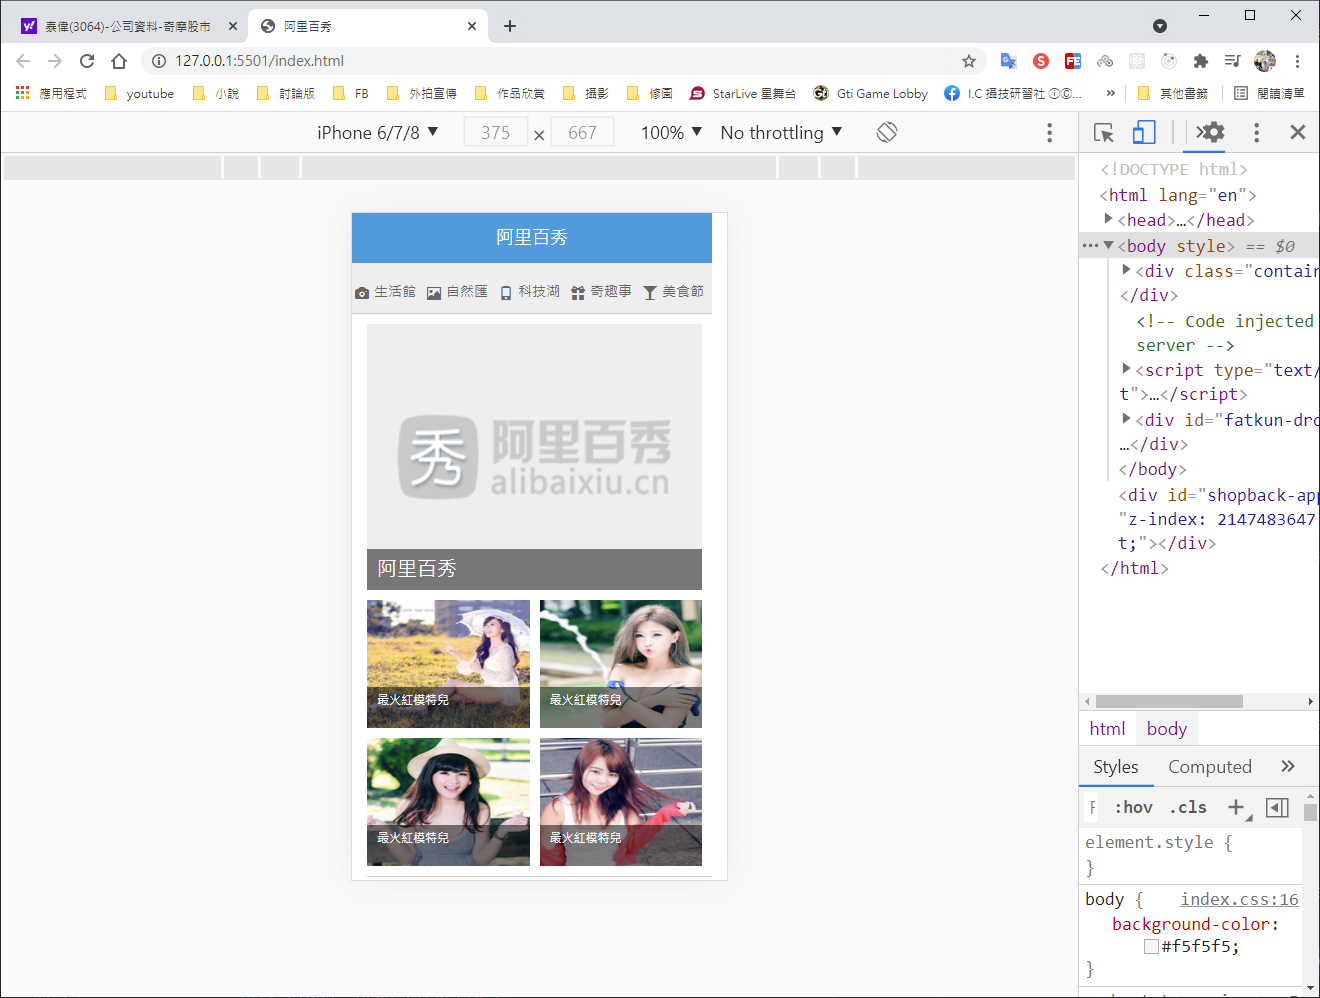Open the red S extension icon

click(1041, 61)
